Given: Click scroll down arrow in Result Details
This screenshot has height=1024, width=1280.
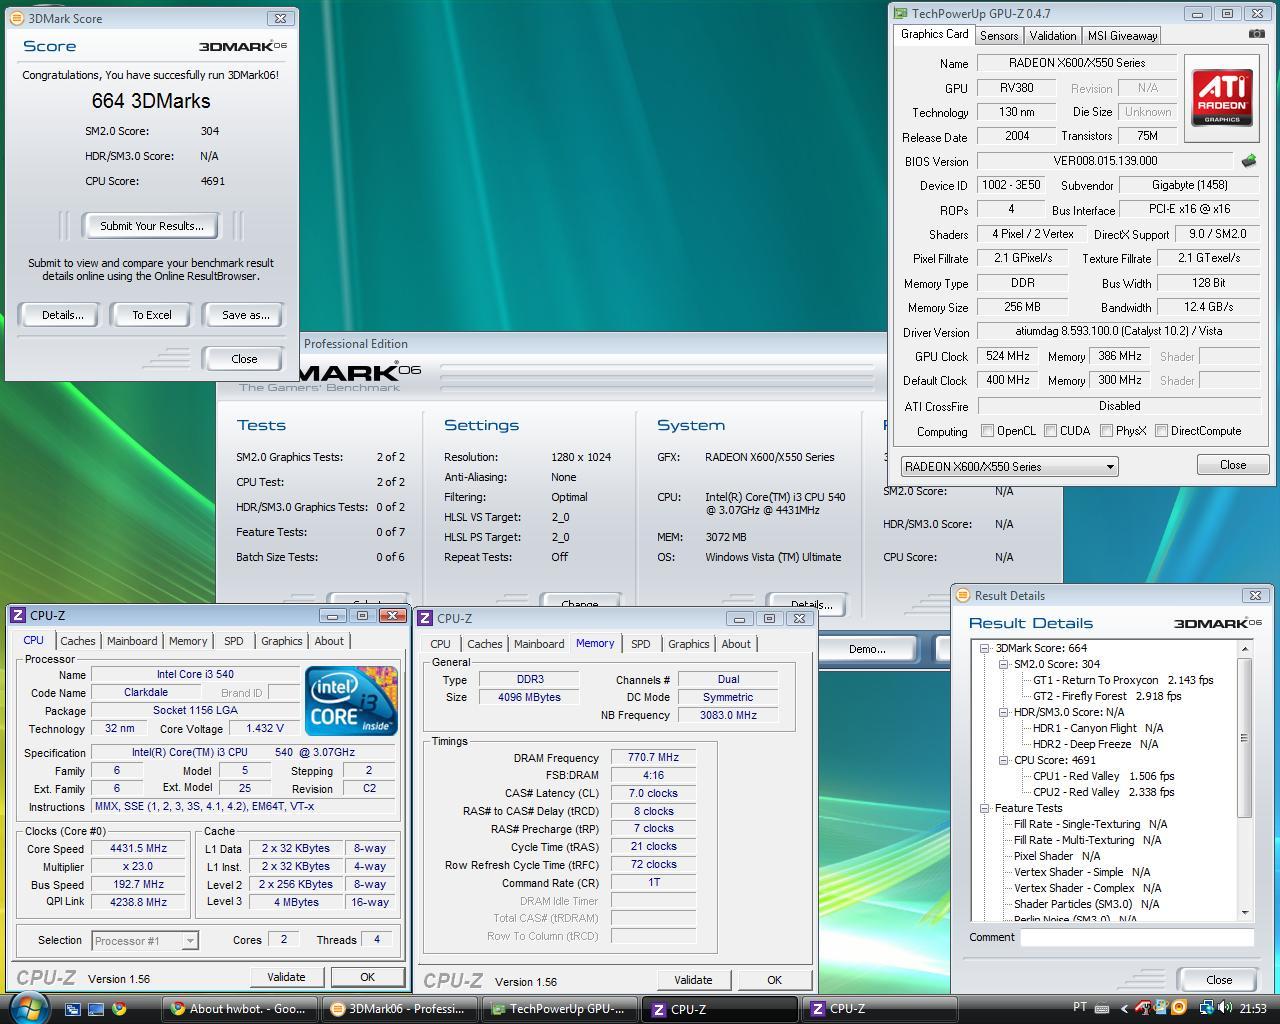Looking at the screenshot, I should pos(1245,912).
